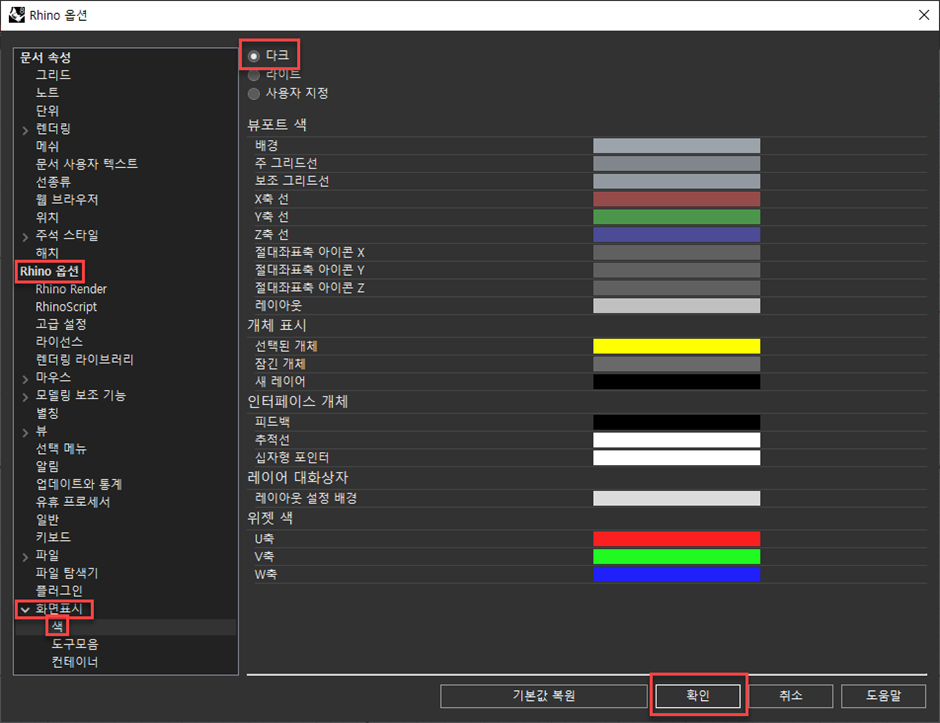The image size is (940, 723).
Task: Expand the 뷰 tree node
Action: click(x=25, y=432)
